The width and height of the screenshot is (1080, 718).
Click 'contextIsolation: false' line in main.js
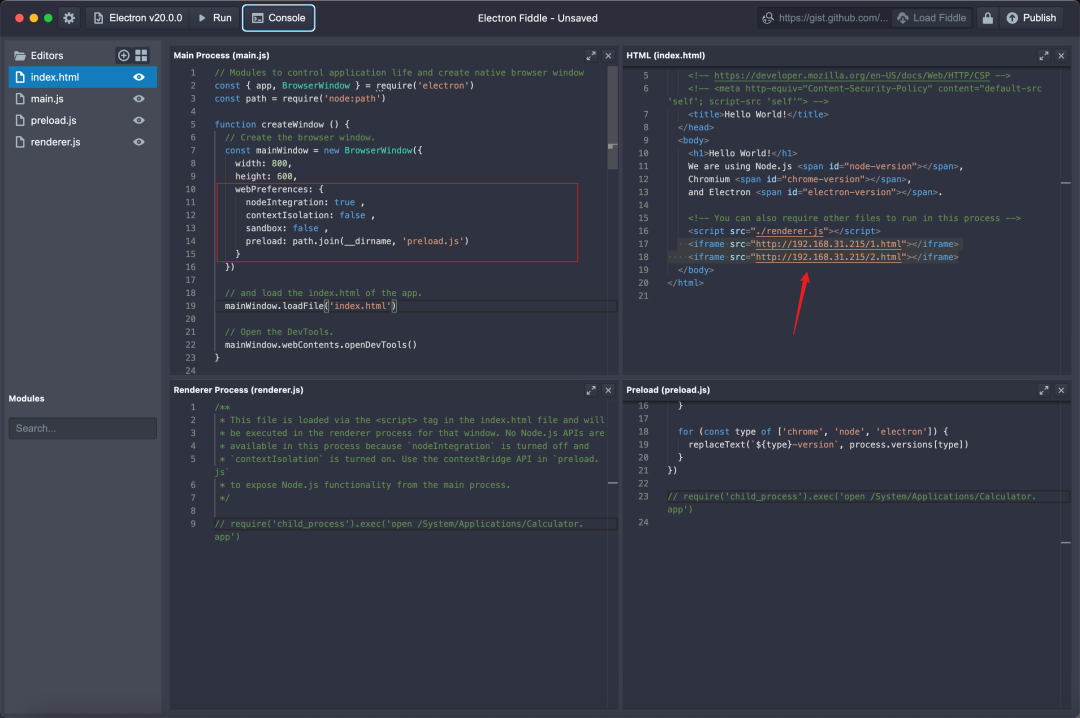tap(310, 216)
